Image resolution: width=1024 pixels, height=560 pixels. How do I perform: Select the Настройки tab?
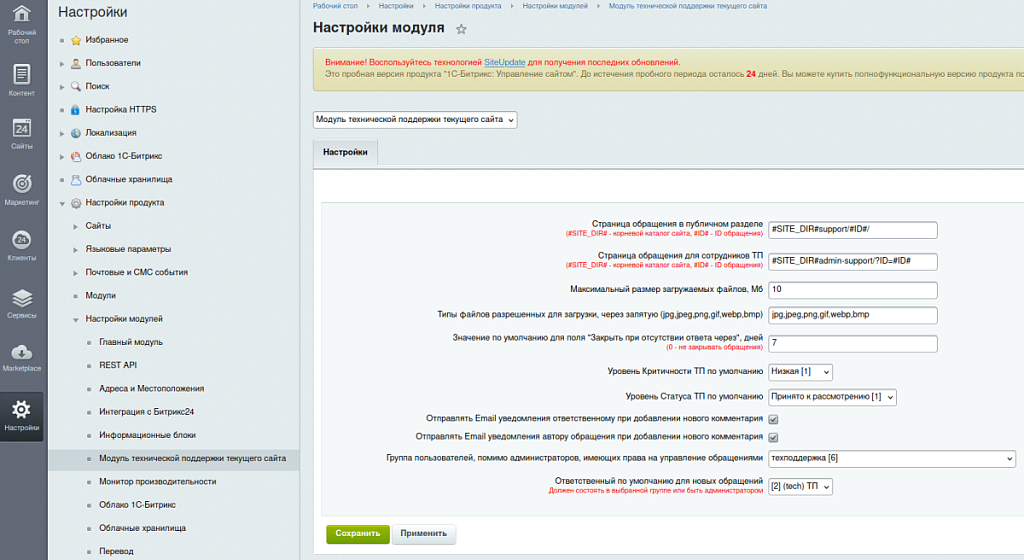click(345, 153)
